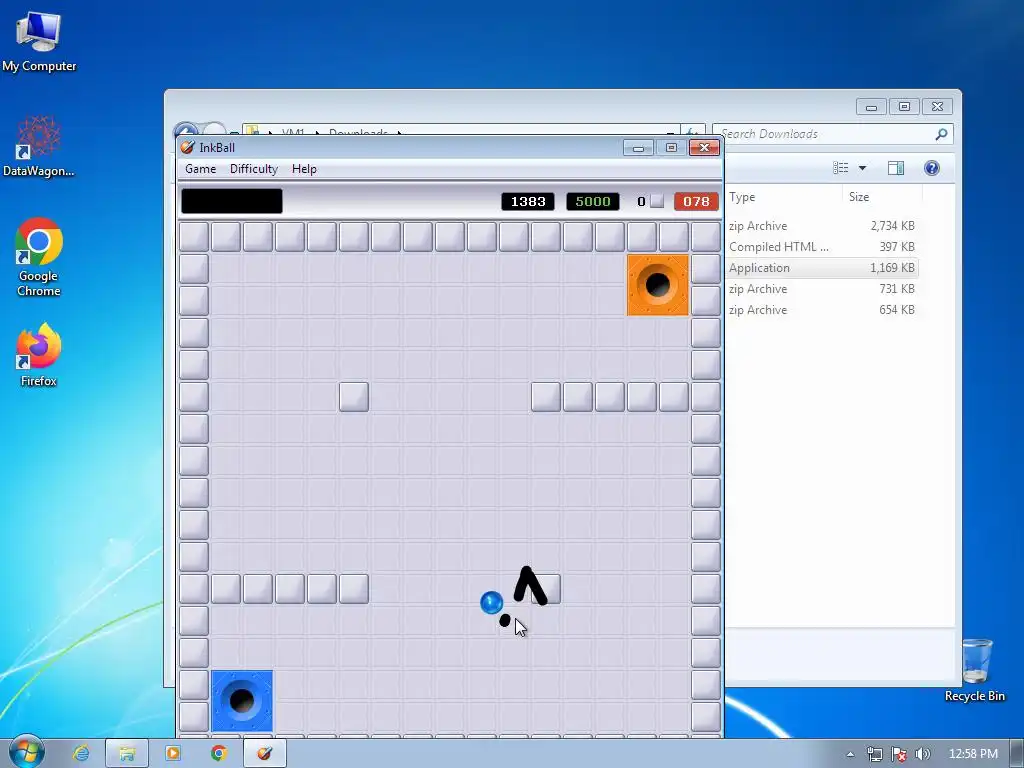Select the 2,734 KB zip Archive row
This screenshot has height=768, width=1024.
coord(822,226)
